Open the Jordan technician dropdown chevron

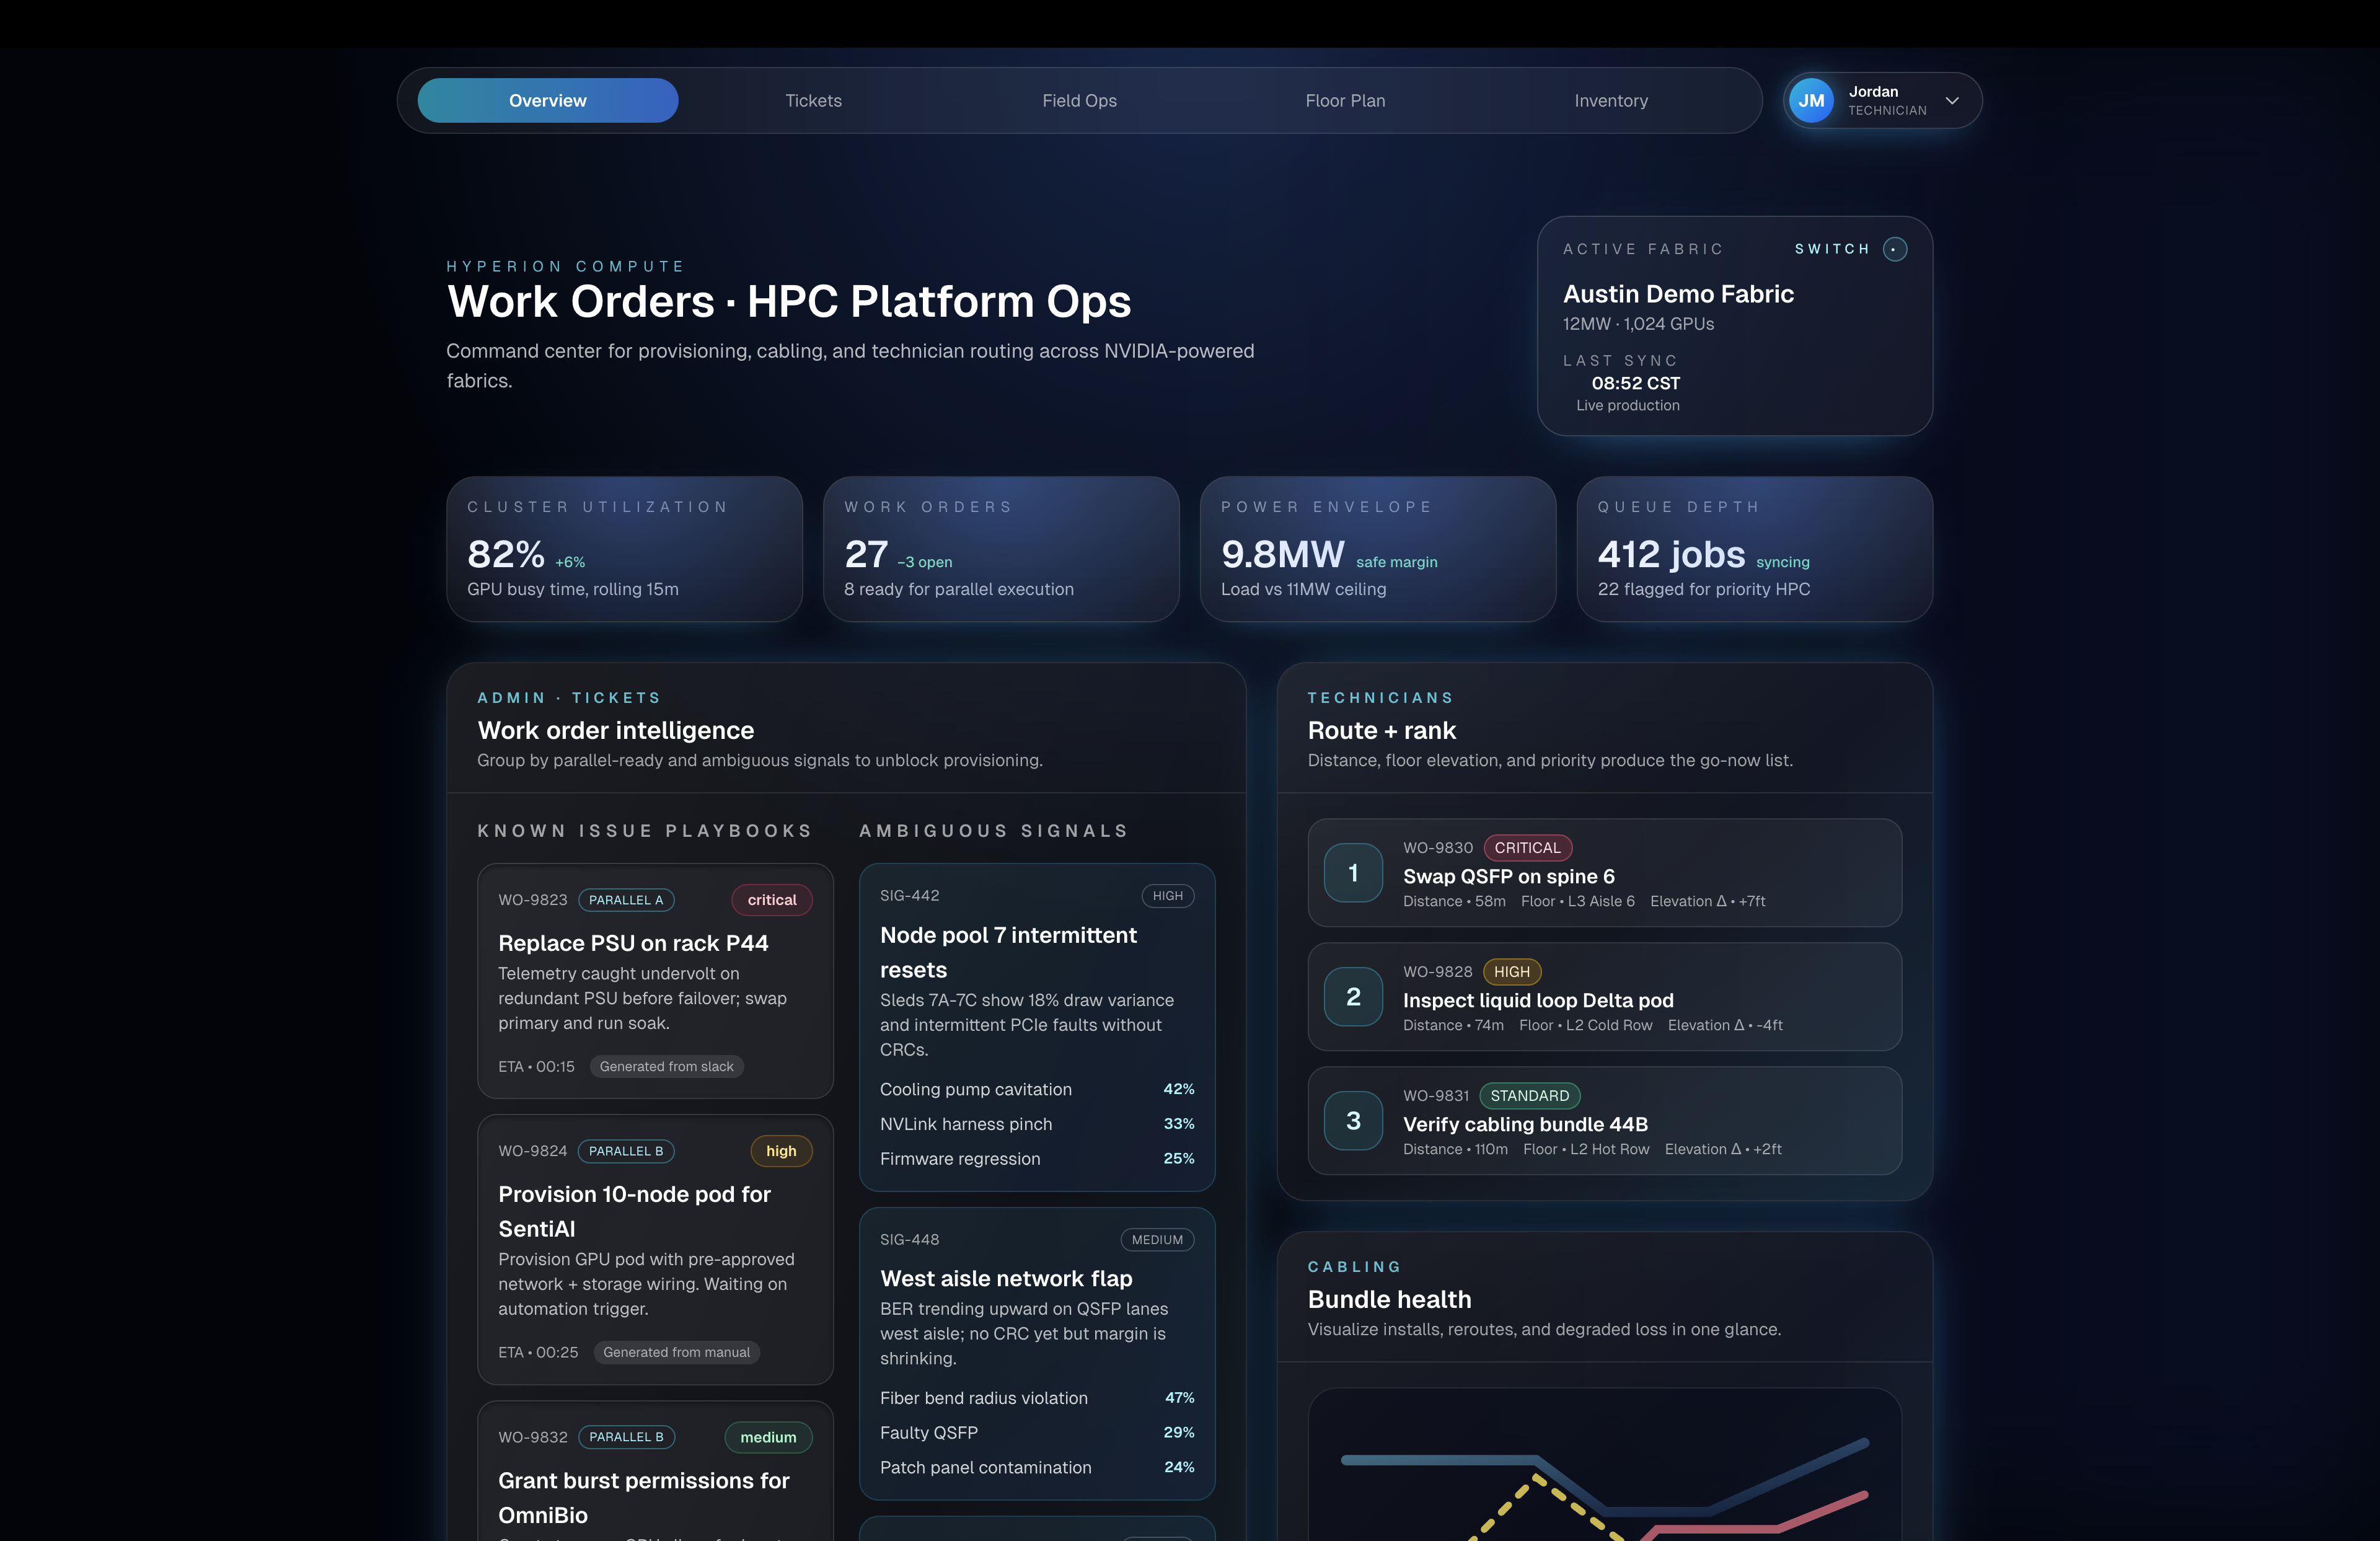[1952, 100]
